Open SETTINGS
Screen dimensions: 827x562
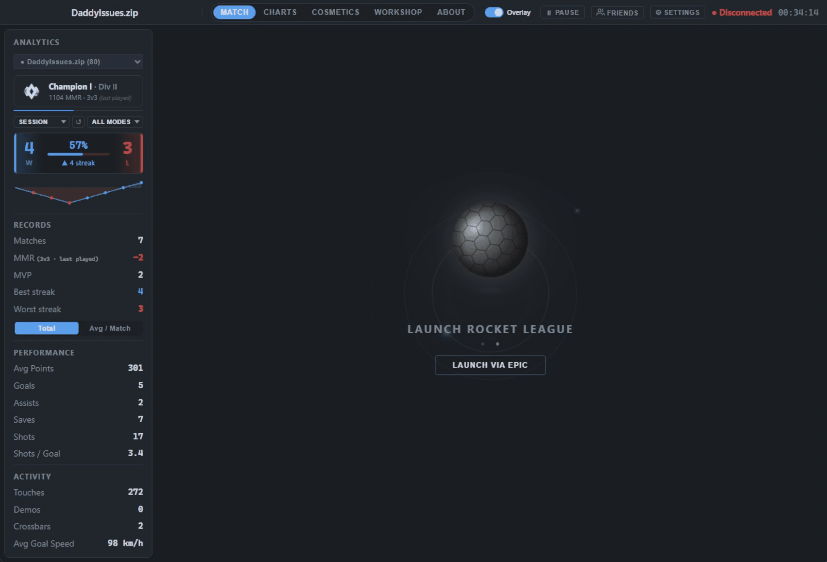[x=677, y=12]
